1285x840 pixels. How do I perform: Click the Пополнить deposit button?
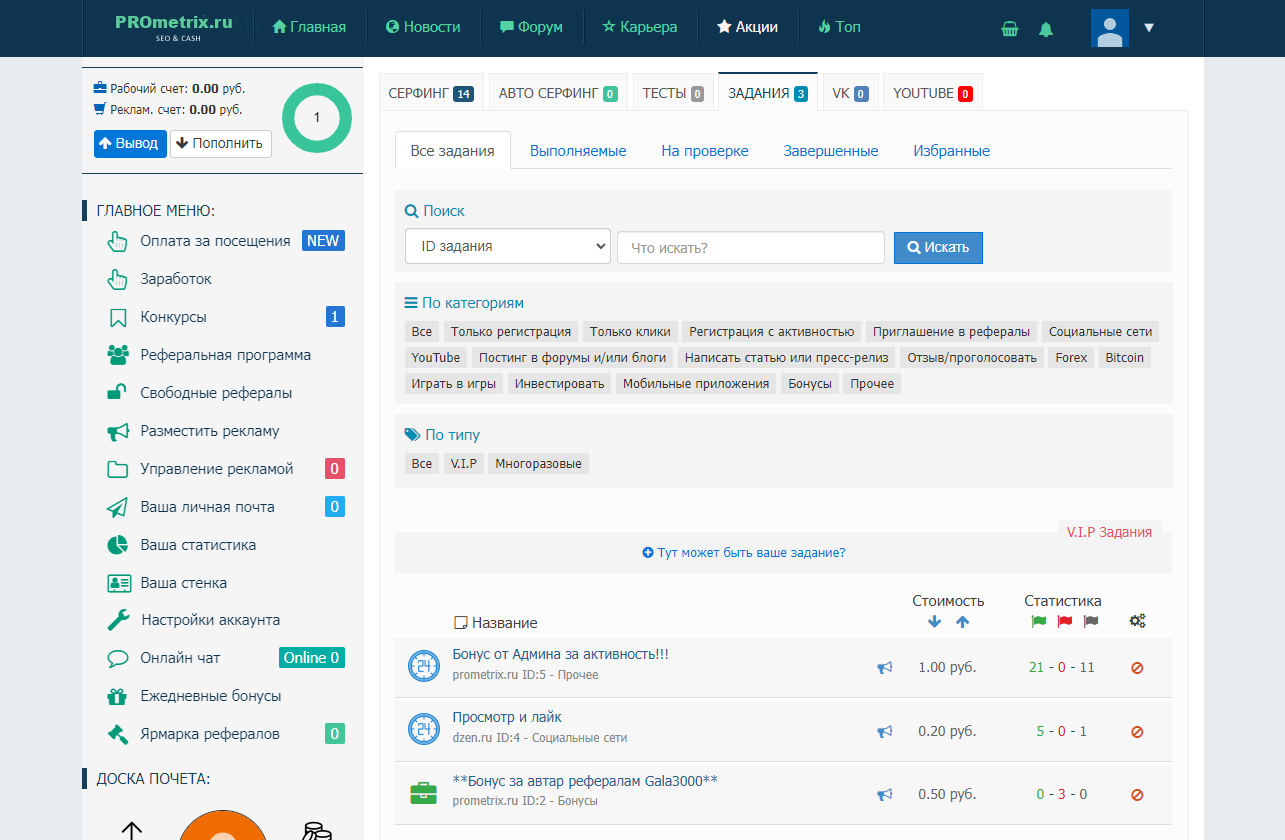pos(221,143)
